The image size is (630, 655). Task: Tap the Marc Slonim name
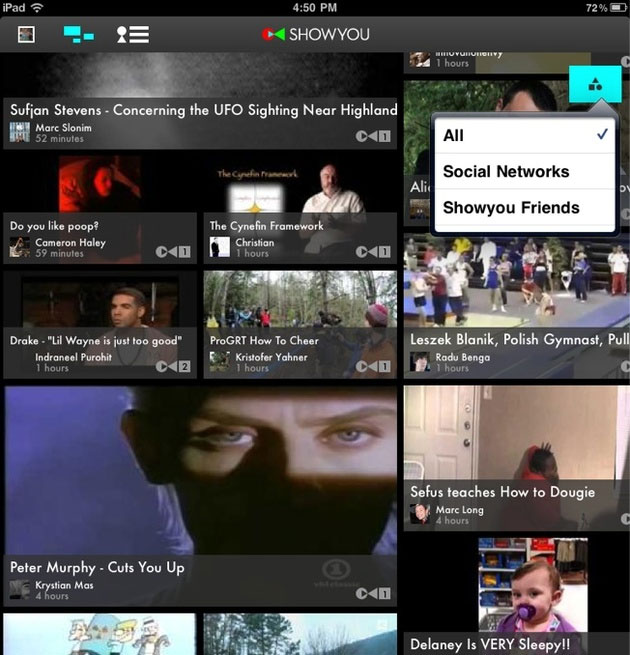pos(64,128)
